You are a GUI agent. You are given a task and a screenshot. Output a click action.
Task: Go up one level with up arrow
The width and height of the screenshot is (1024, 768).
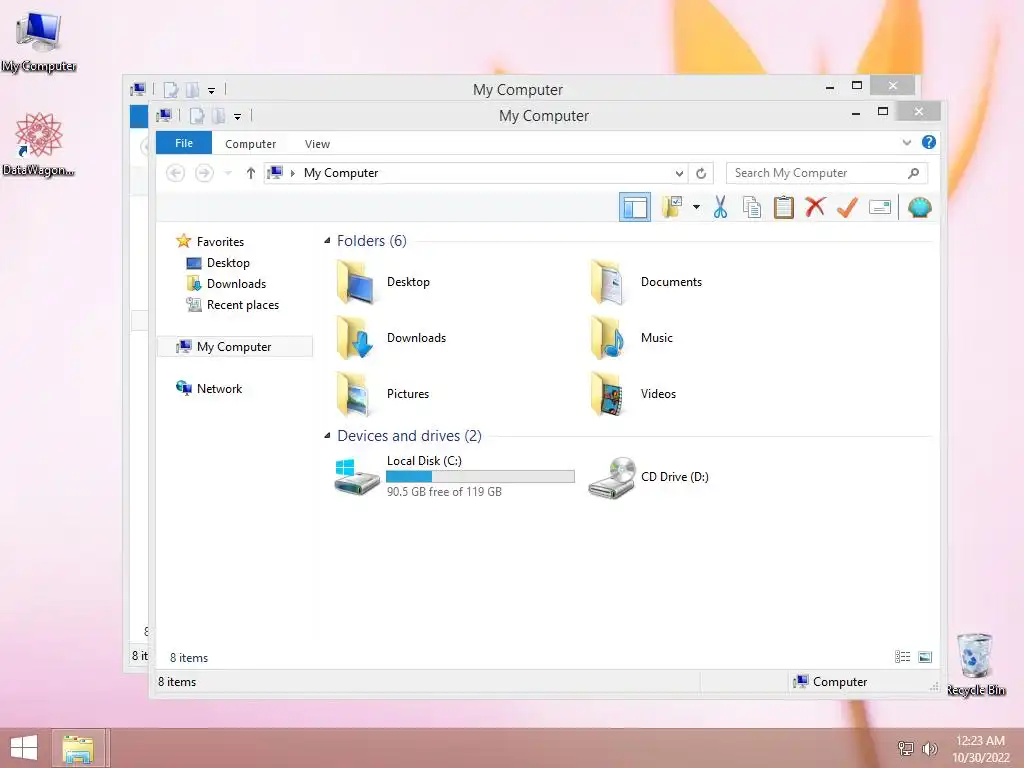[x=251, y=173]
